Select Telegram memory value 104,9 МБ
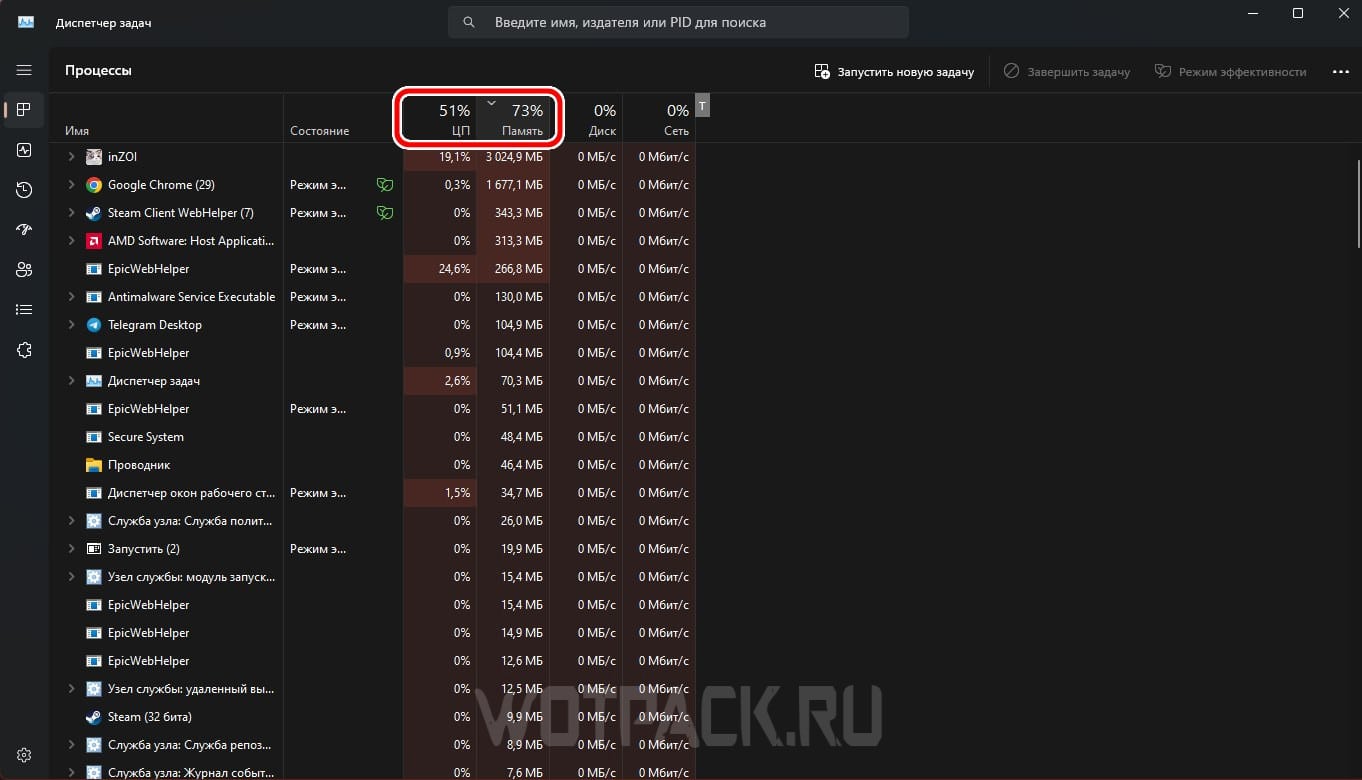This screenshot has width=1362, height=780. tap(520, 325)
